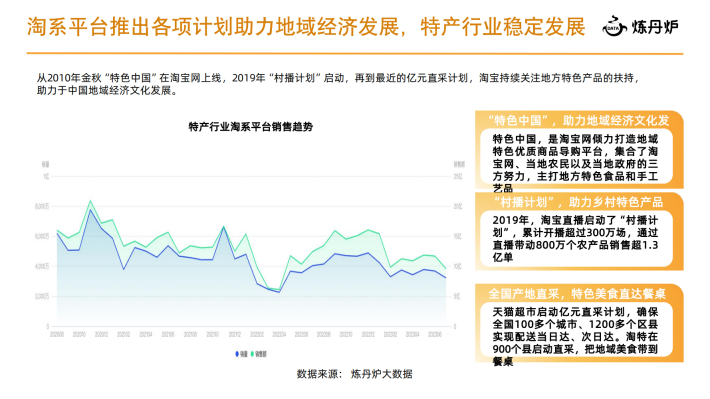Click the 村播计划 2019年 description box
Screen dimensions: 710x399
(576, 239)
